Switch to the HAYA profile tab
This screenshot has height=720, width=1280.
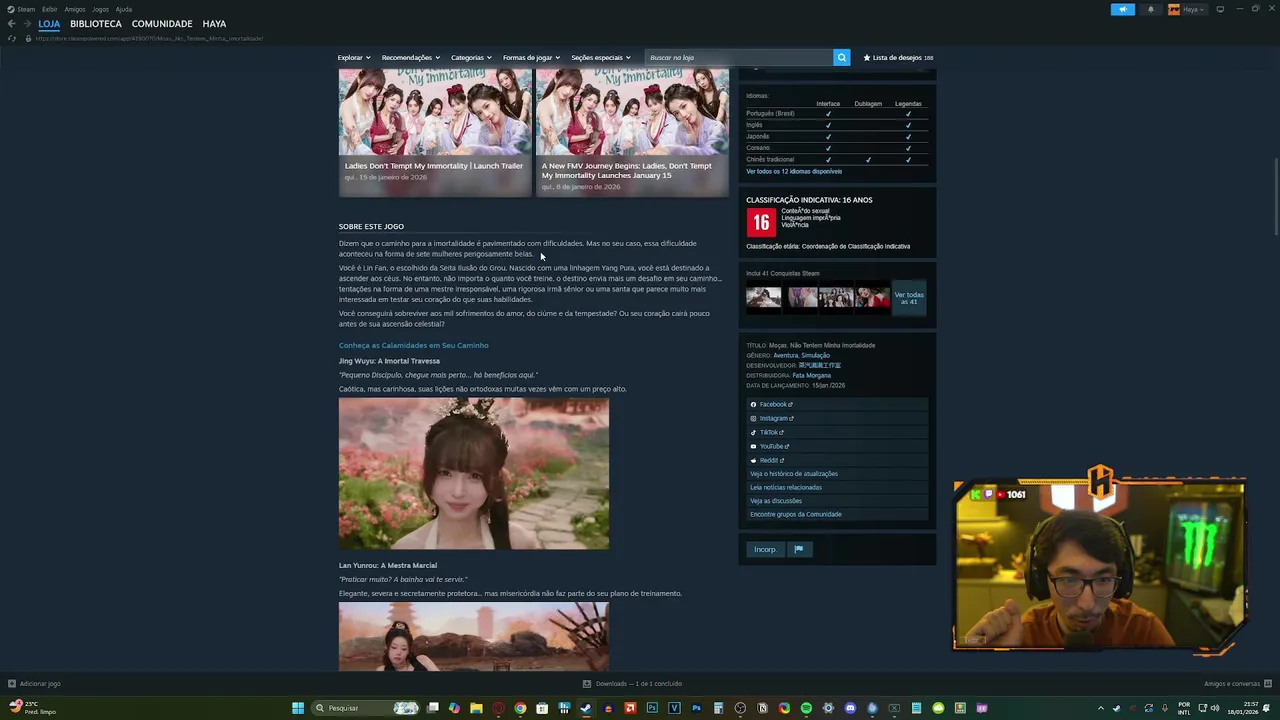(x=214, y=24)
